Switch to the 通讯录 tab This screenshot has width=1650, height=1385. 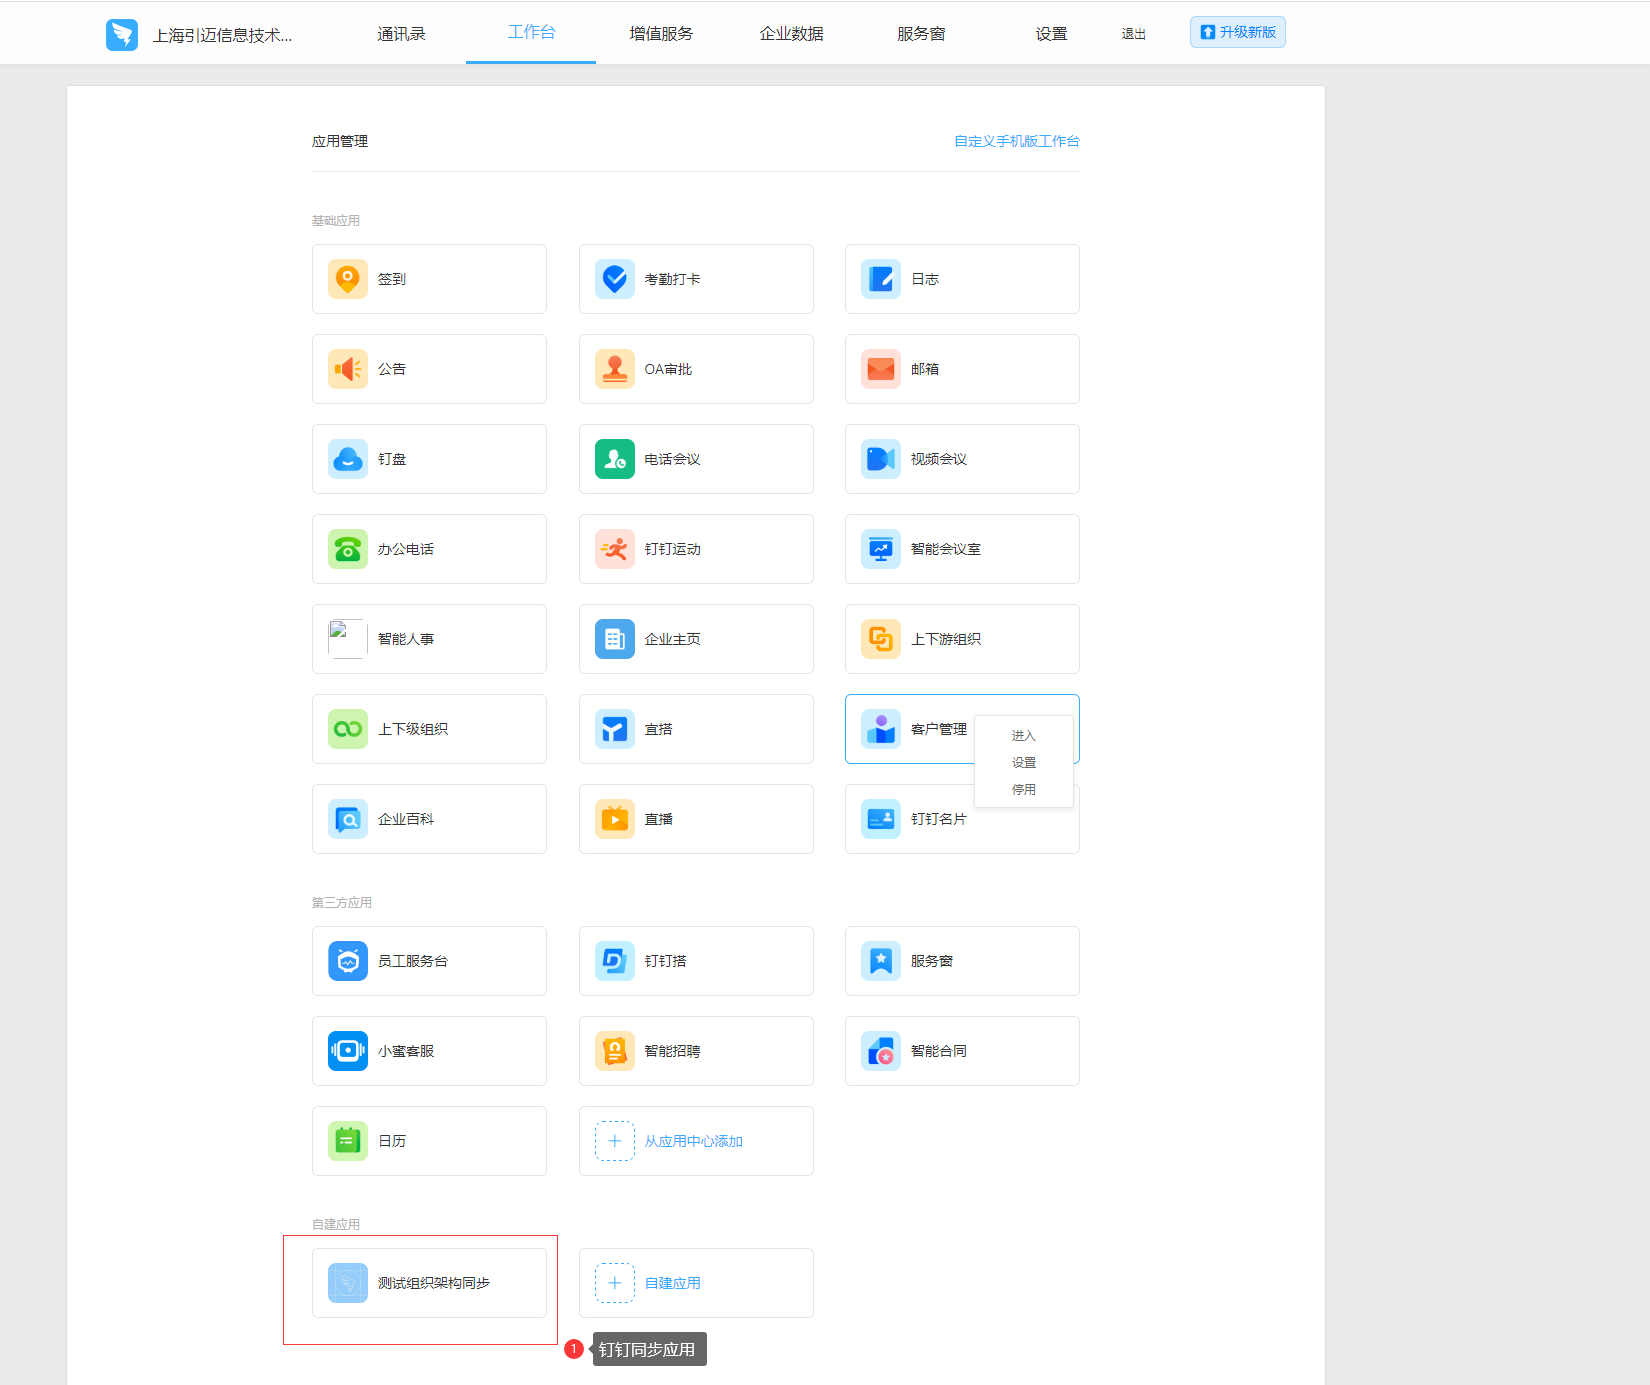click(402, 34)
